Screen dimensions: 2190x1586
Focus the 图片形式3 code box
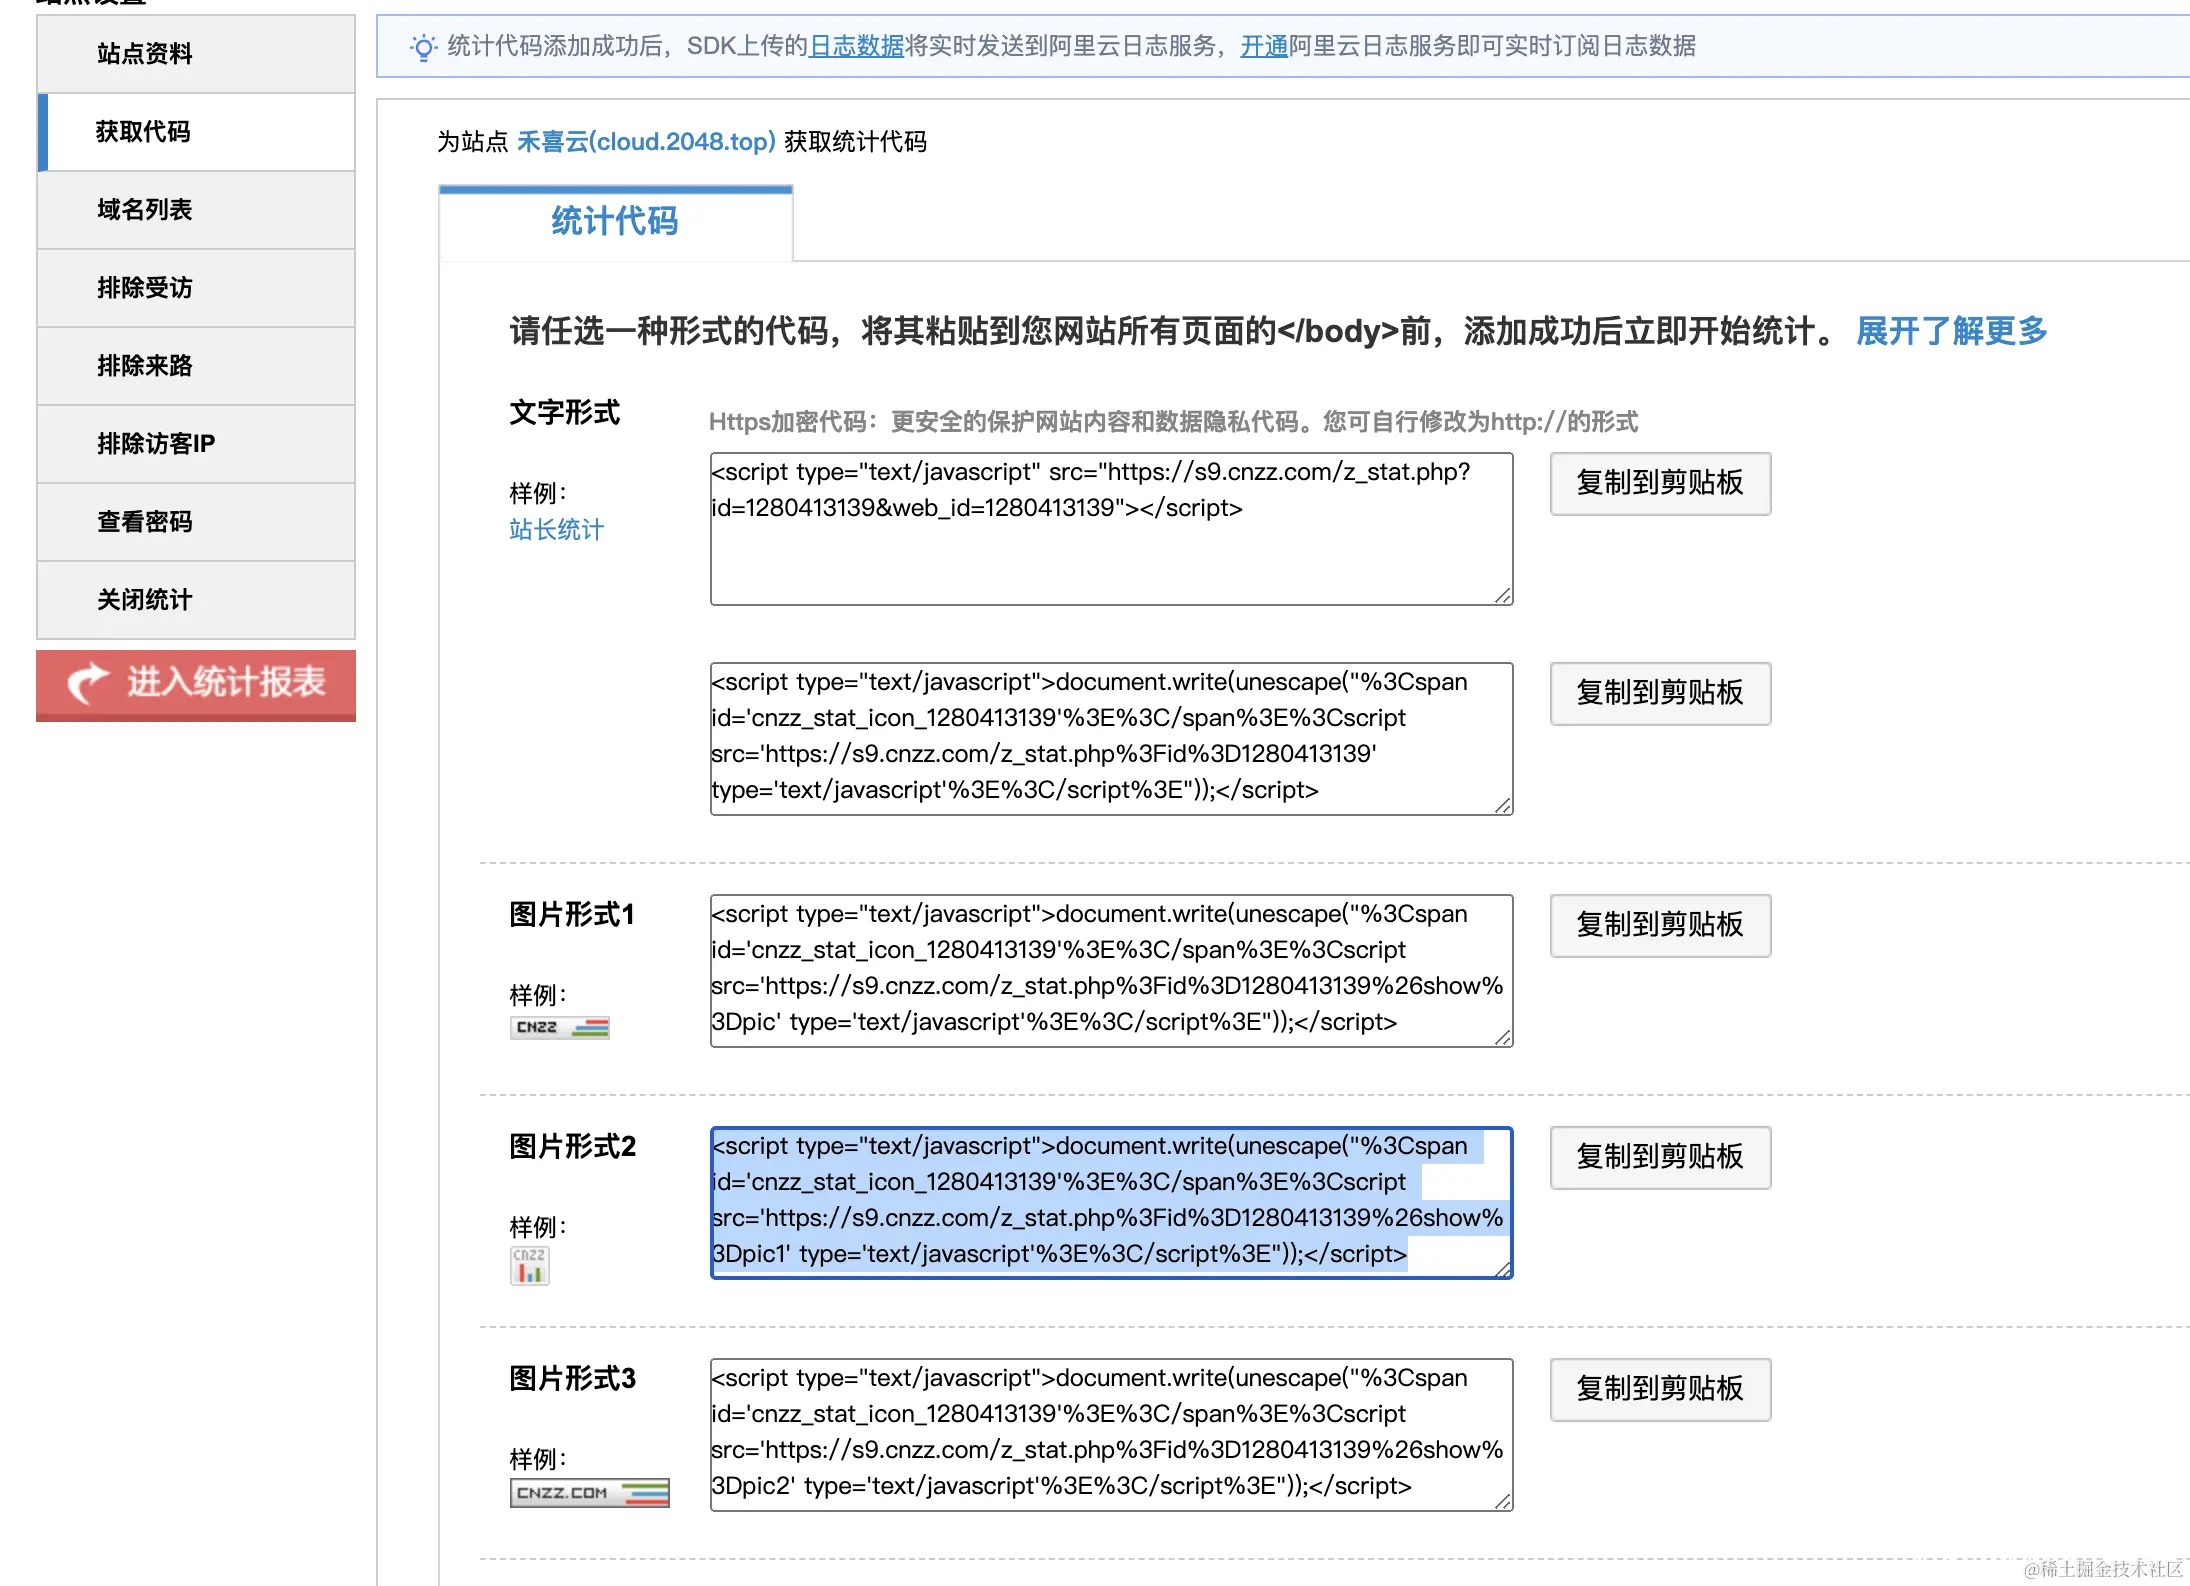point(1111,1435)
